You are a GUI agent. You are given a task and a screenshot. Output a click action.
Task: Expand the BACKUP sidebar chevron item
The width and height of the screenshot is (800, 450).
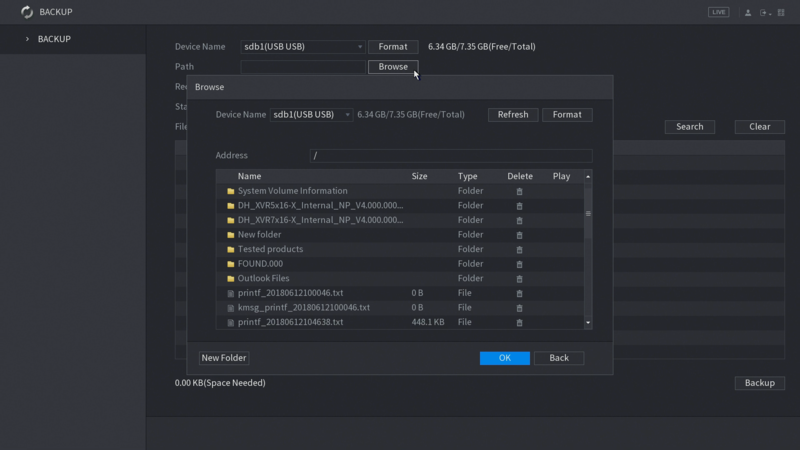pos(28,39)
